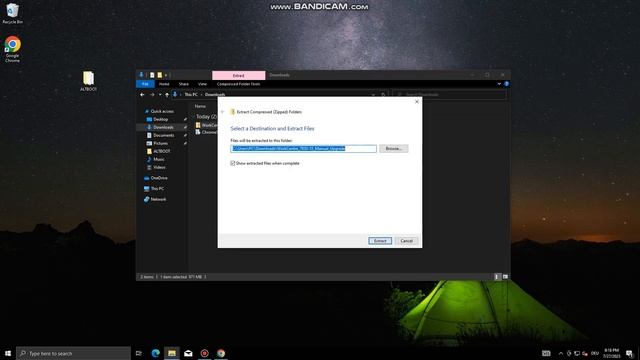
Task: Open the Home ribbon tab
Action: click(x=164, y=84)
